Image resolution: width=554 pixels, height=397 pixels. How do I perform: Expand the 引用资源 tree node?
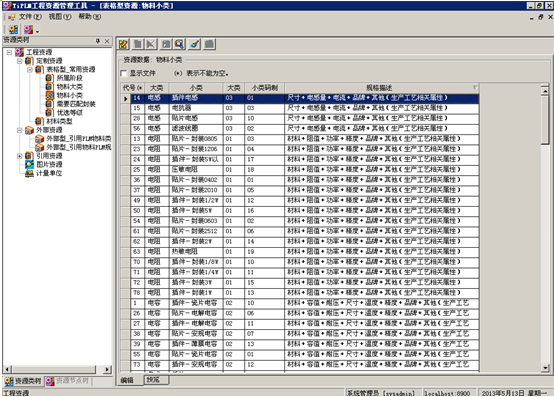[20, 156]
